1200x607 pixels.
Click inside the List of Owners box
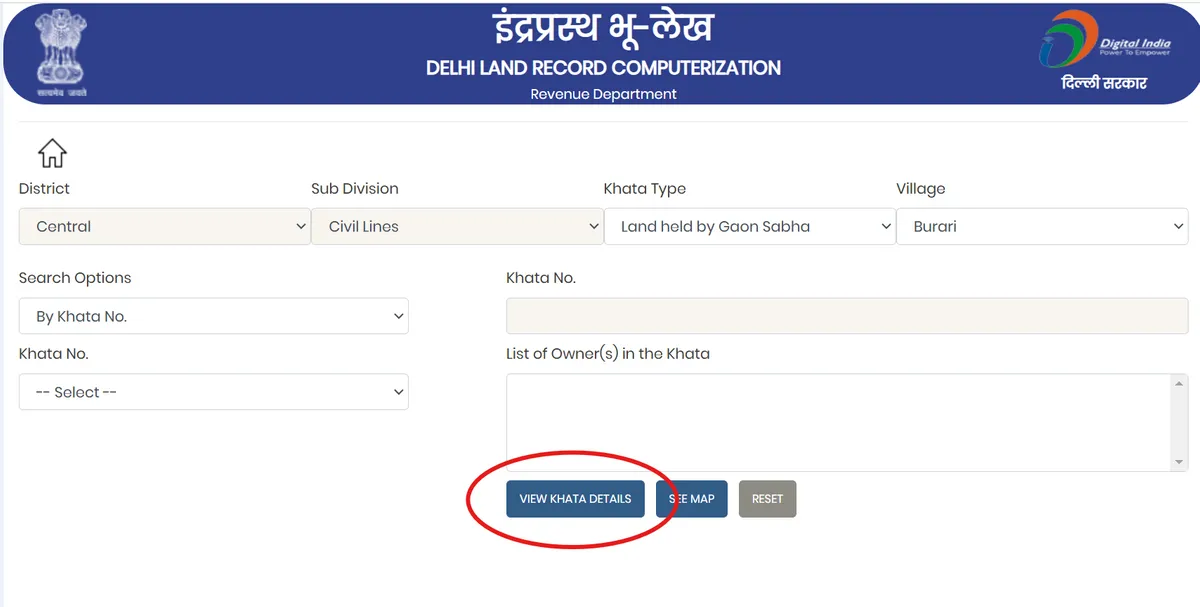tap(838, 422)
